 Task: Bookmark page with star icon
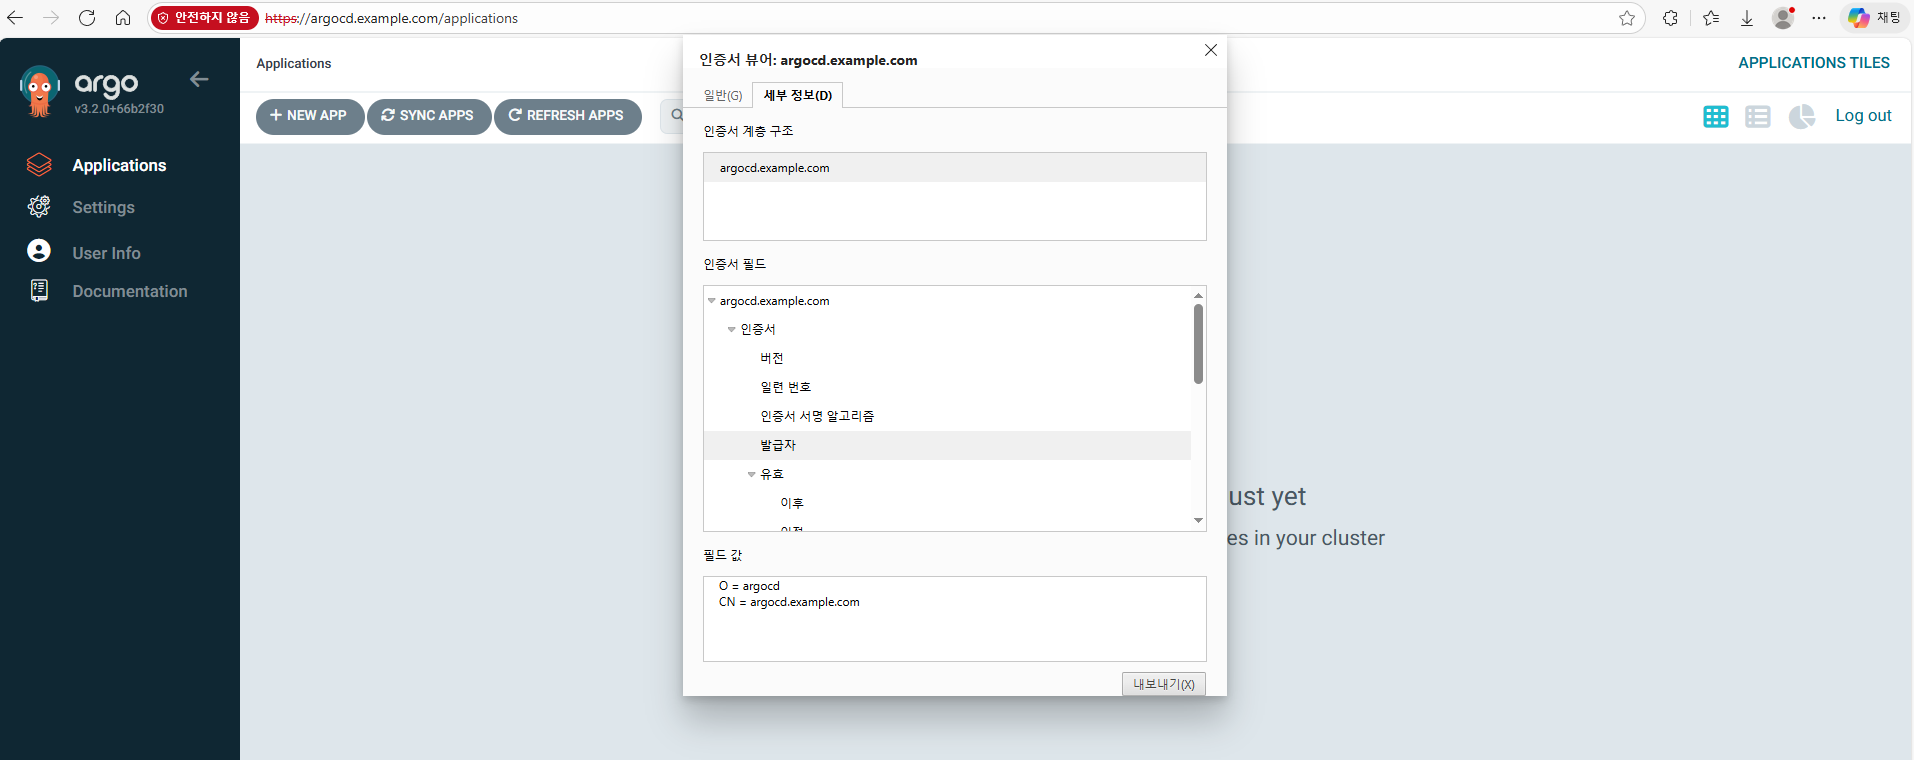(1627, 18)
